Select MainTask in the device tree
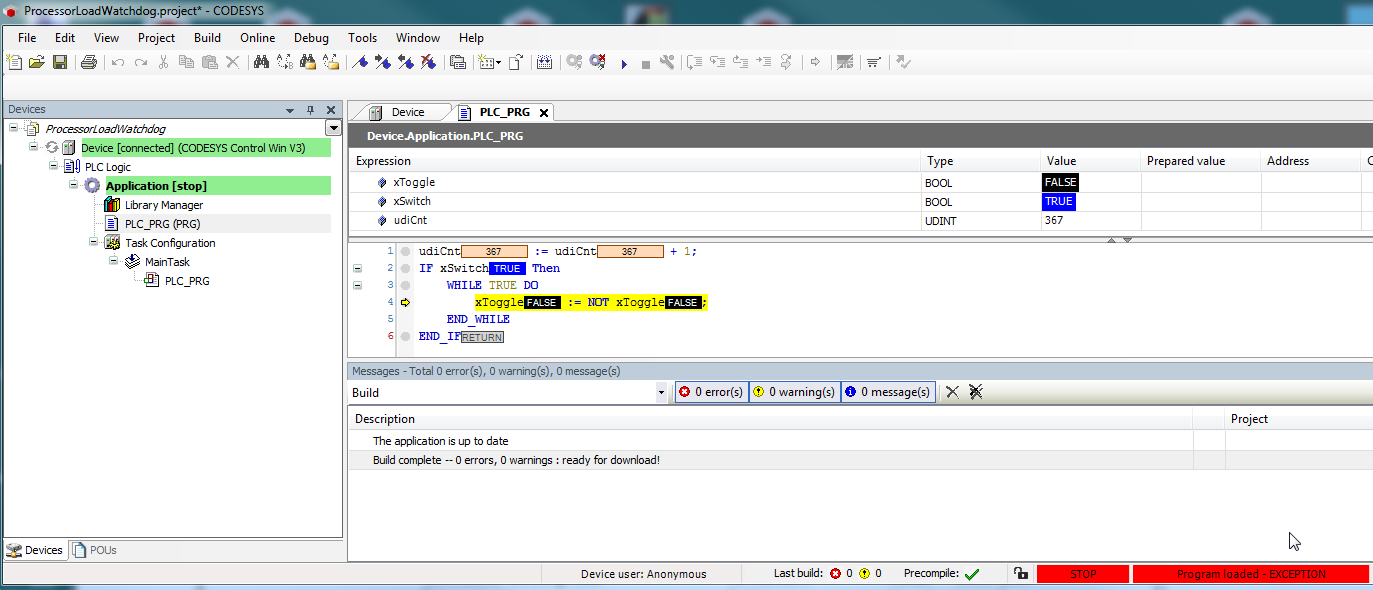The image size is (1373, 590). click(x=166, y=262)
